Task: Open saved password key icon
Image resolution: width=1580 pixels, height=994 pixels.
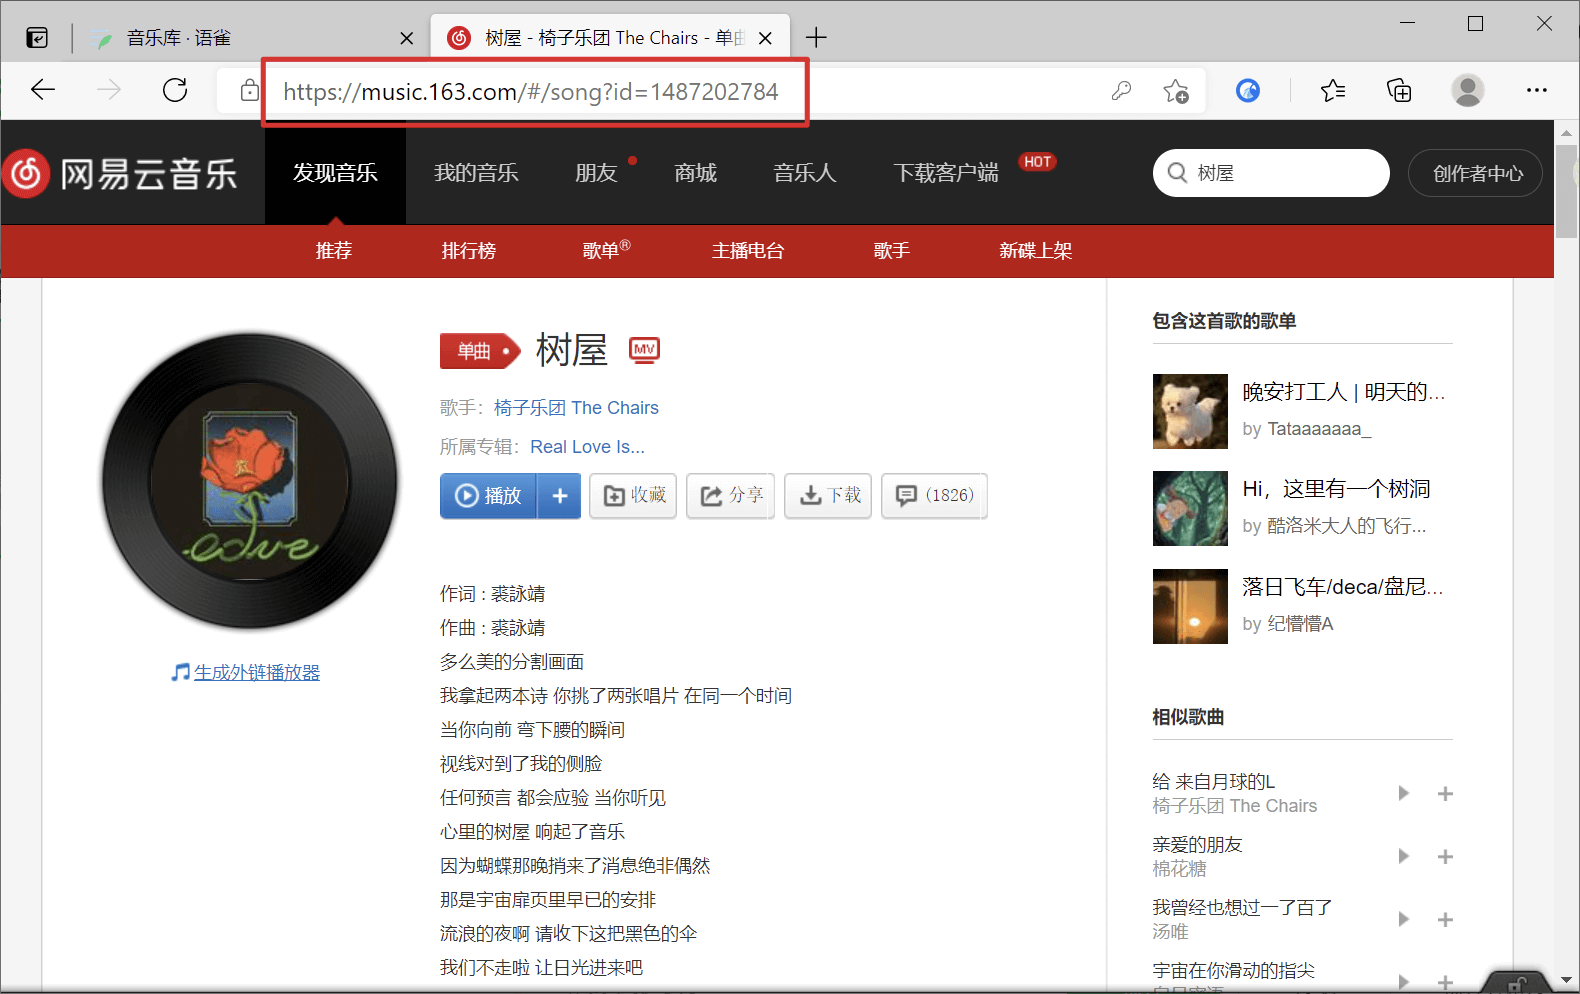Action: (1122, 91)
